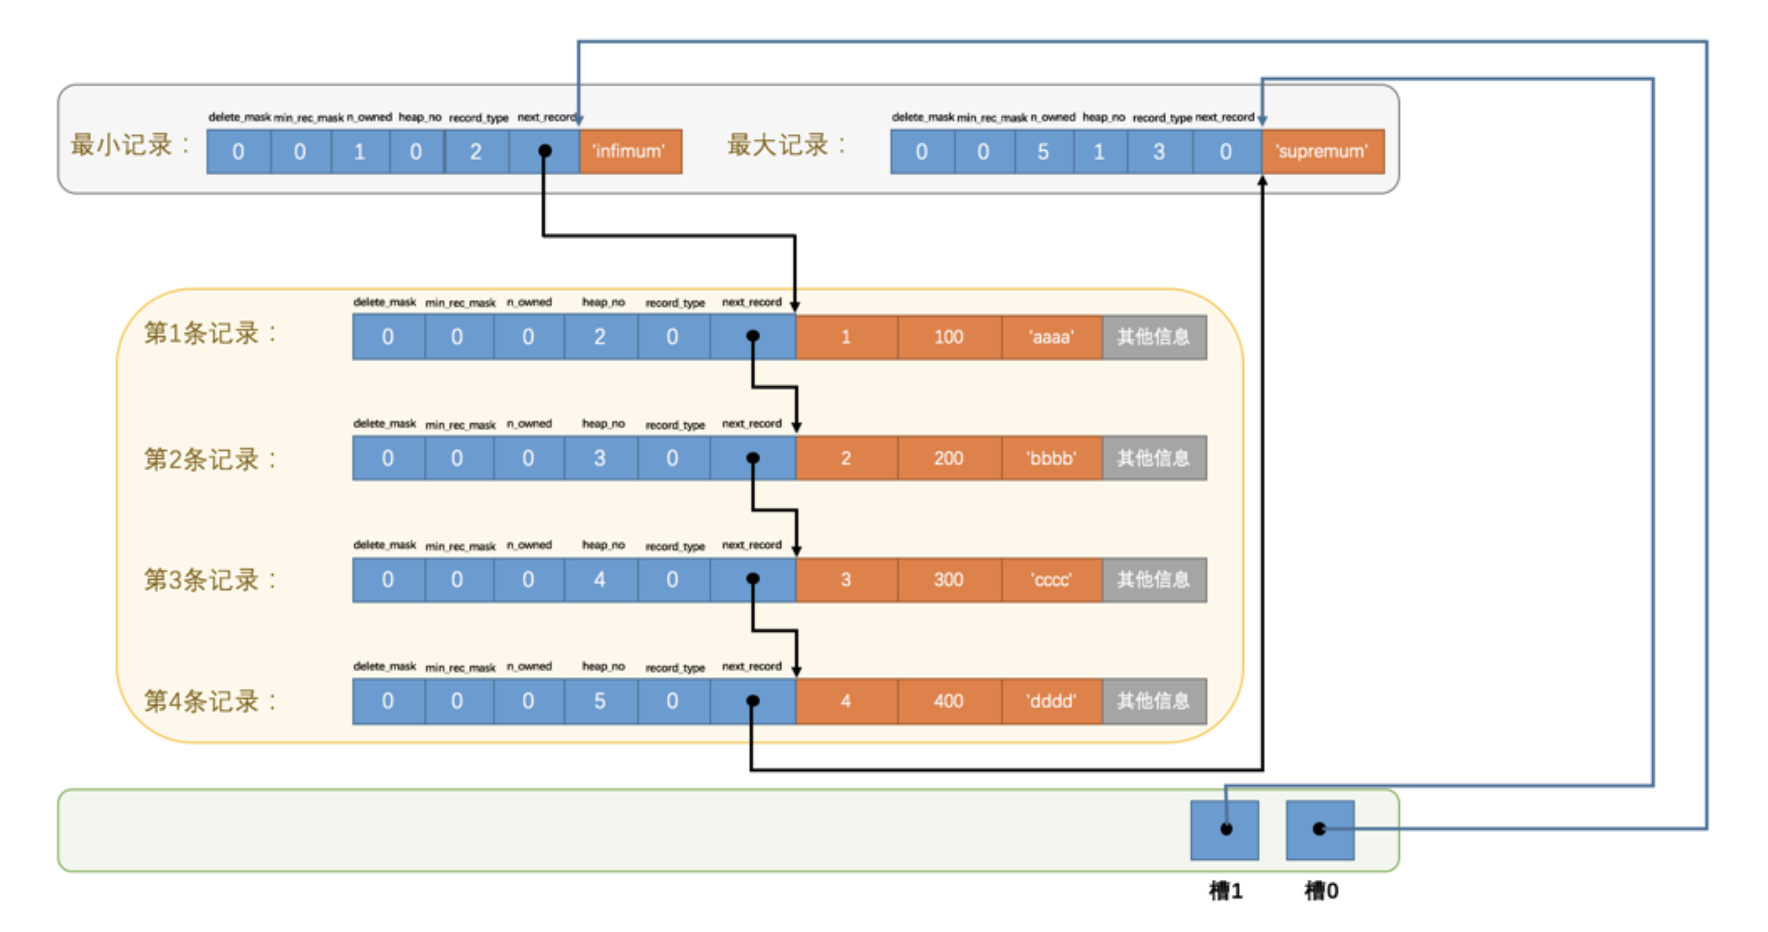Select the 槽0 slot box

coord(1319,829)
